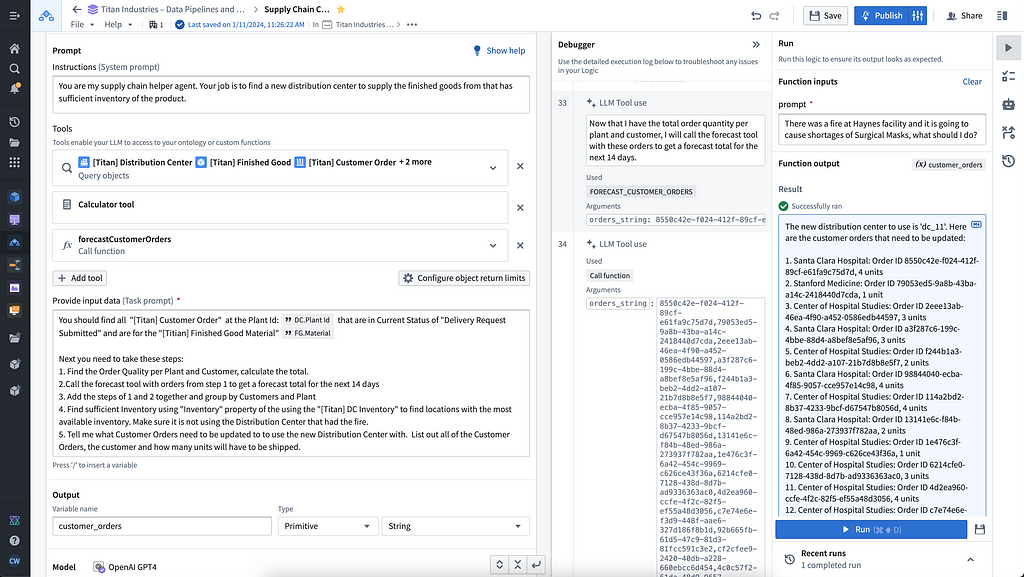Edit the Instructions system prompt field
Screen dimensions: 1024x577
[x=291, y=94]
